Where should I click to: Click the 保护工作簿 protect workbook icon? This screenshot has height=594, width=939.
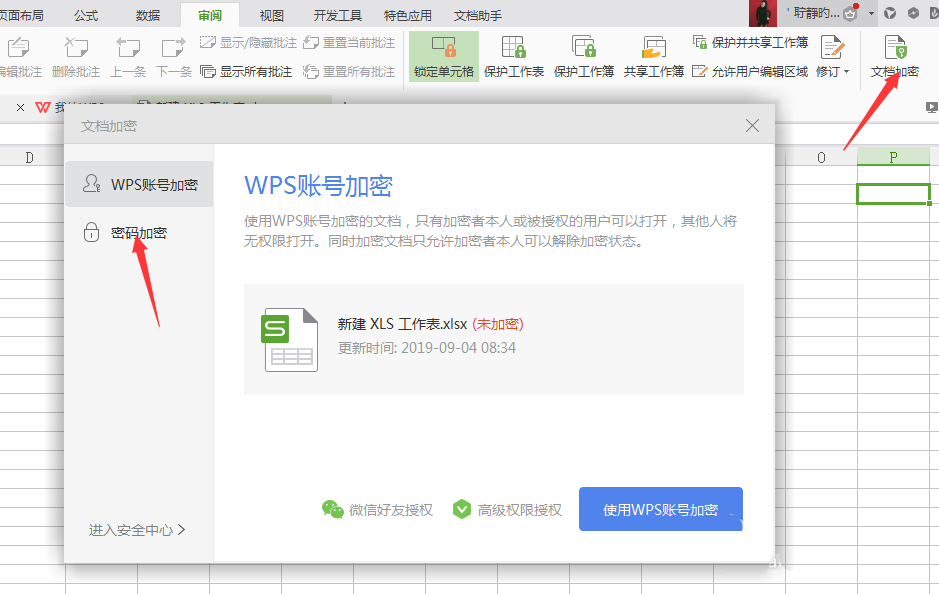click(584, 47)
